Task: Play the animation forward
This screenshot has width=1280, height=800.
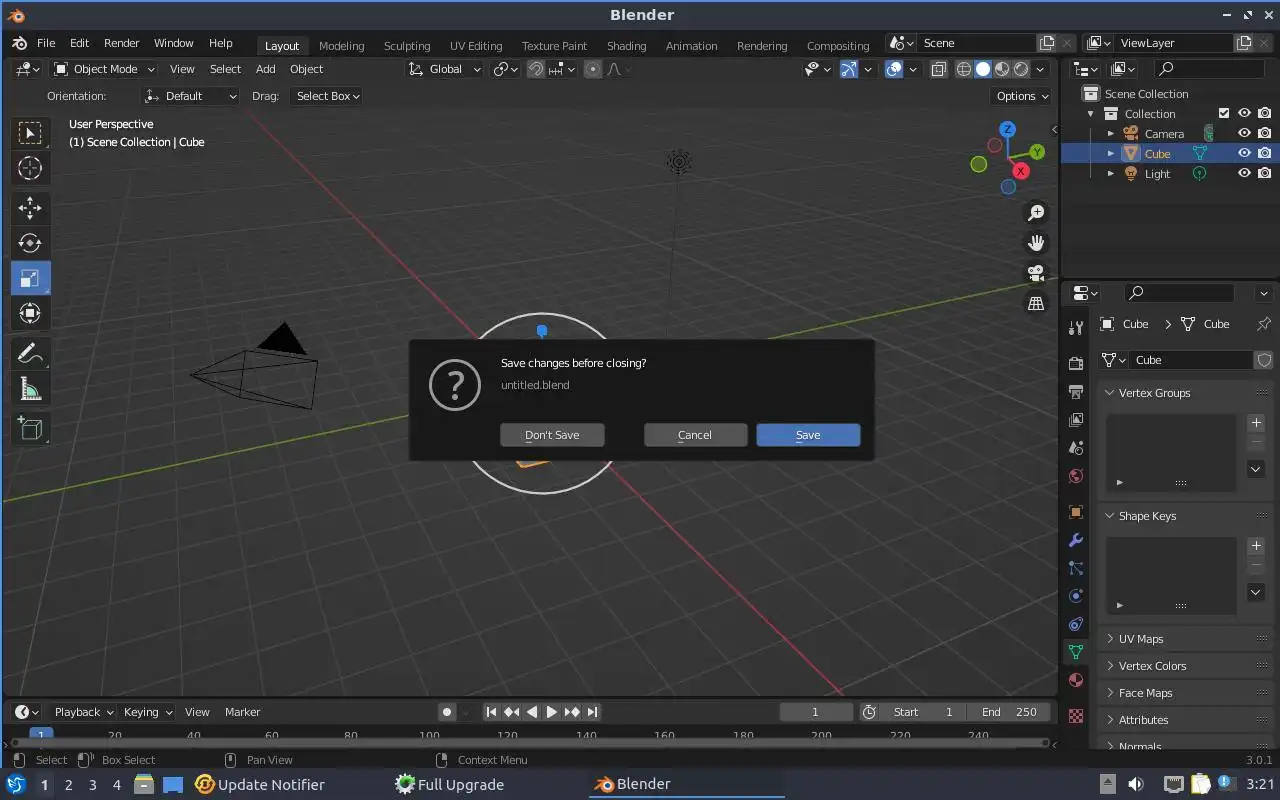Action: click(x=551, y=712)
